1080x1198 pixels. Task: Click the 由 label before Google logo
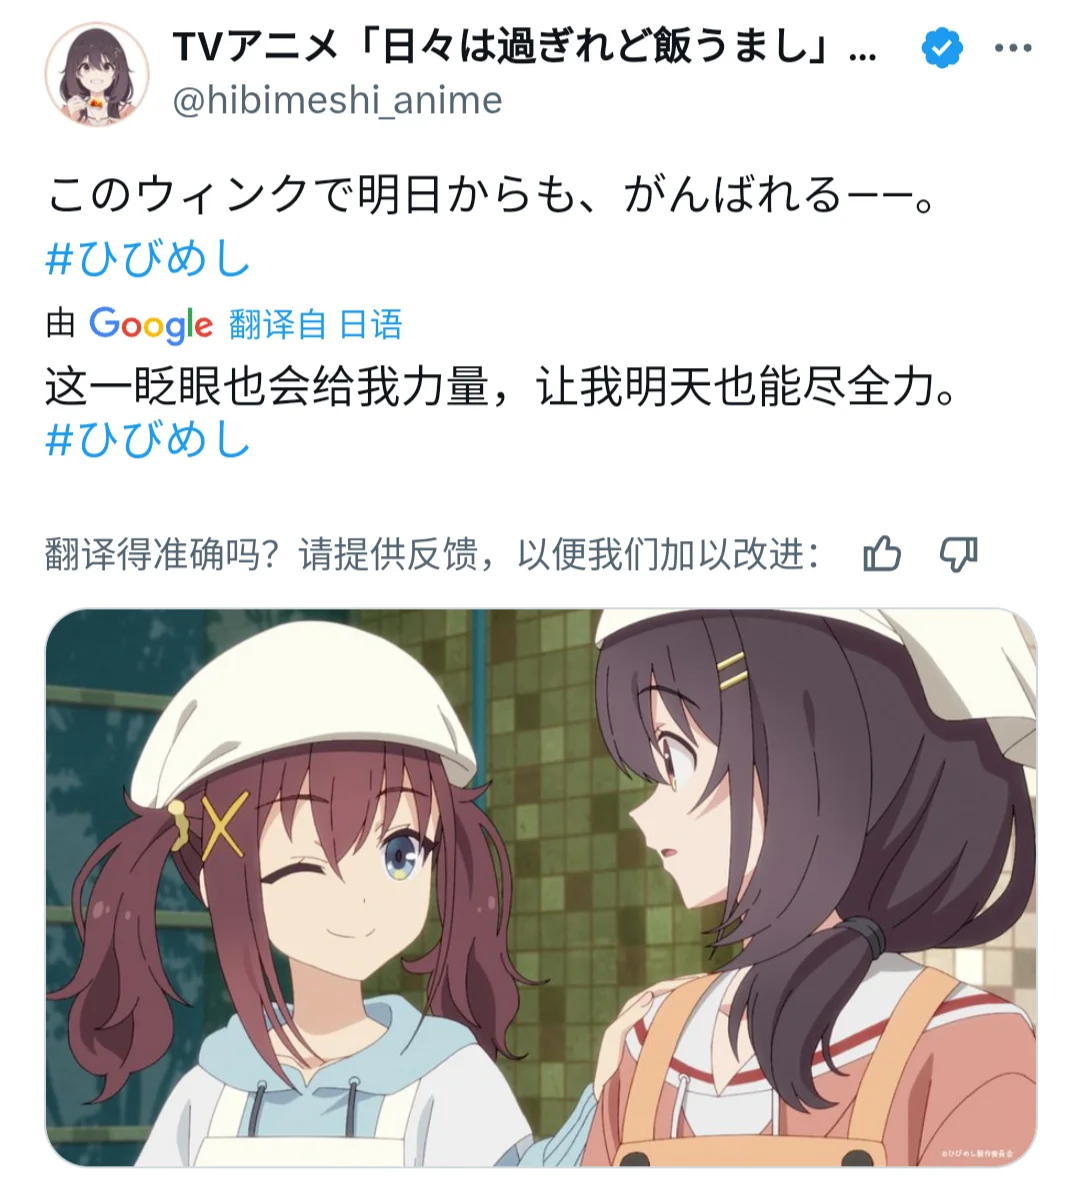pos(60,324)
